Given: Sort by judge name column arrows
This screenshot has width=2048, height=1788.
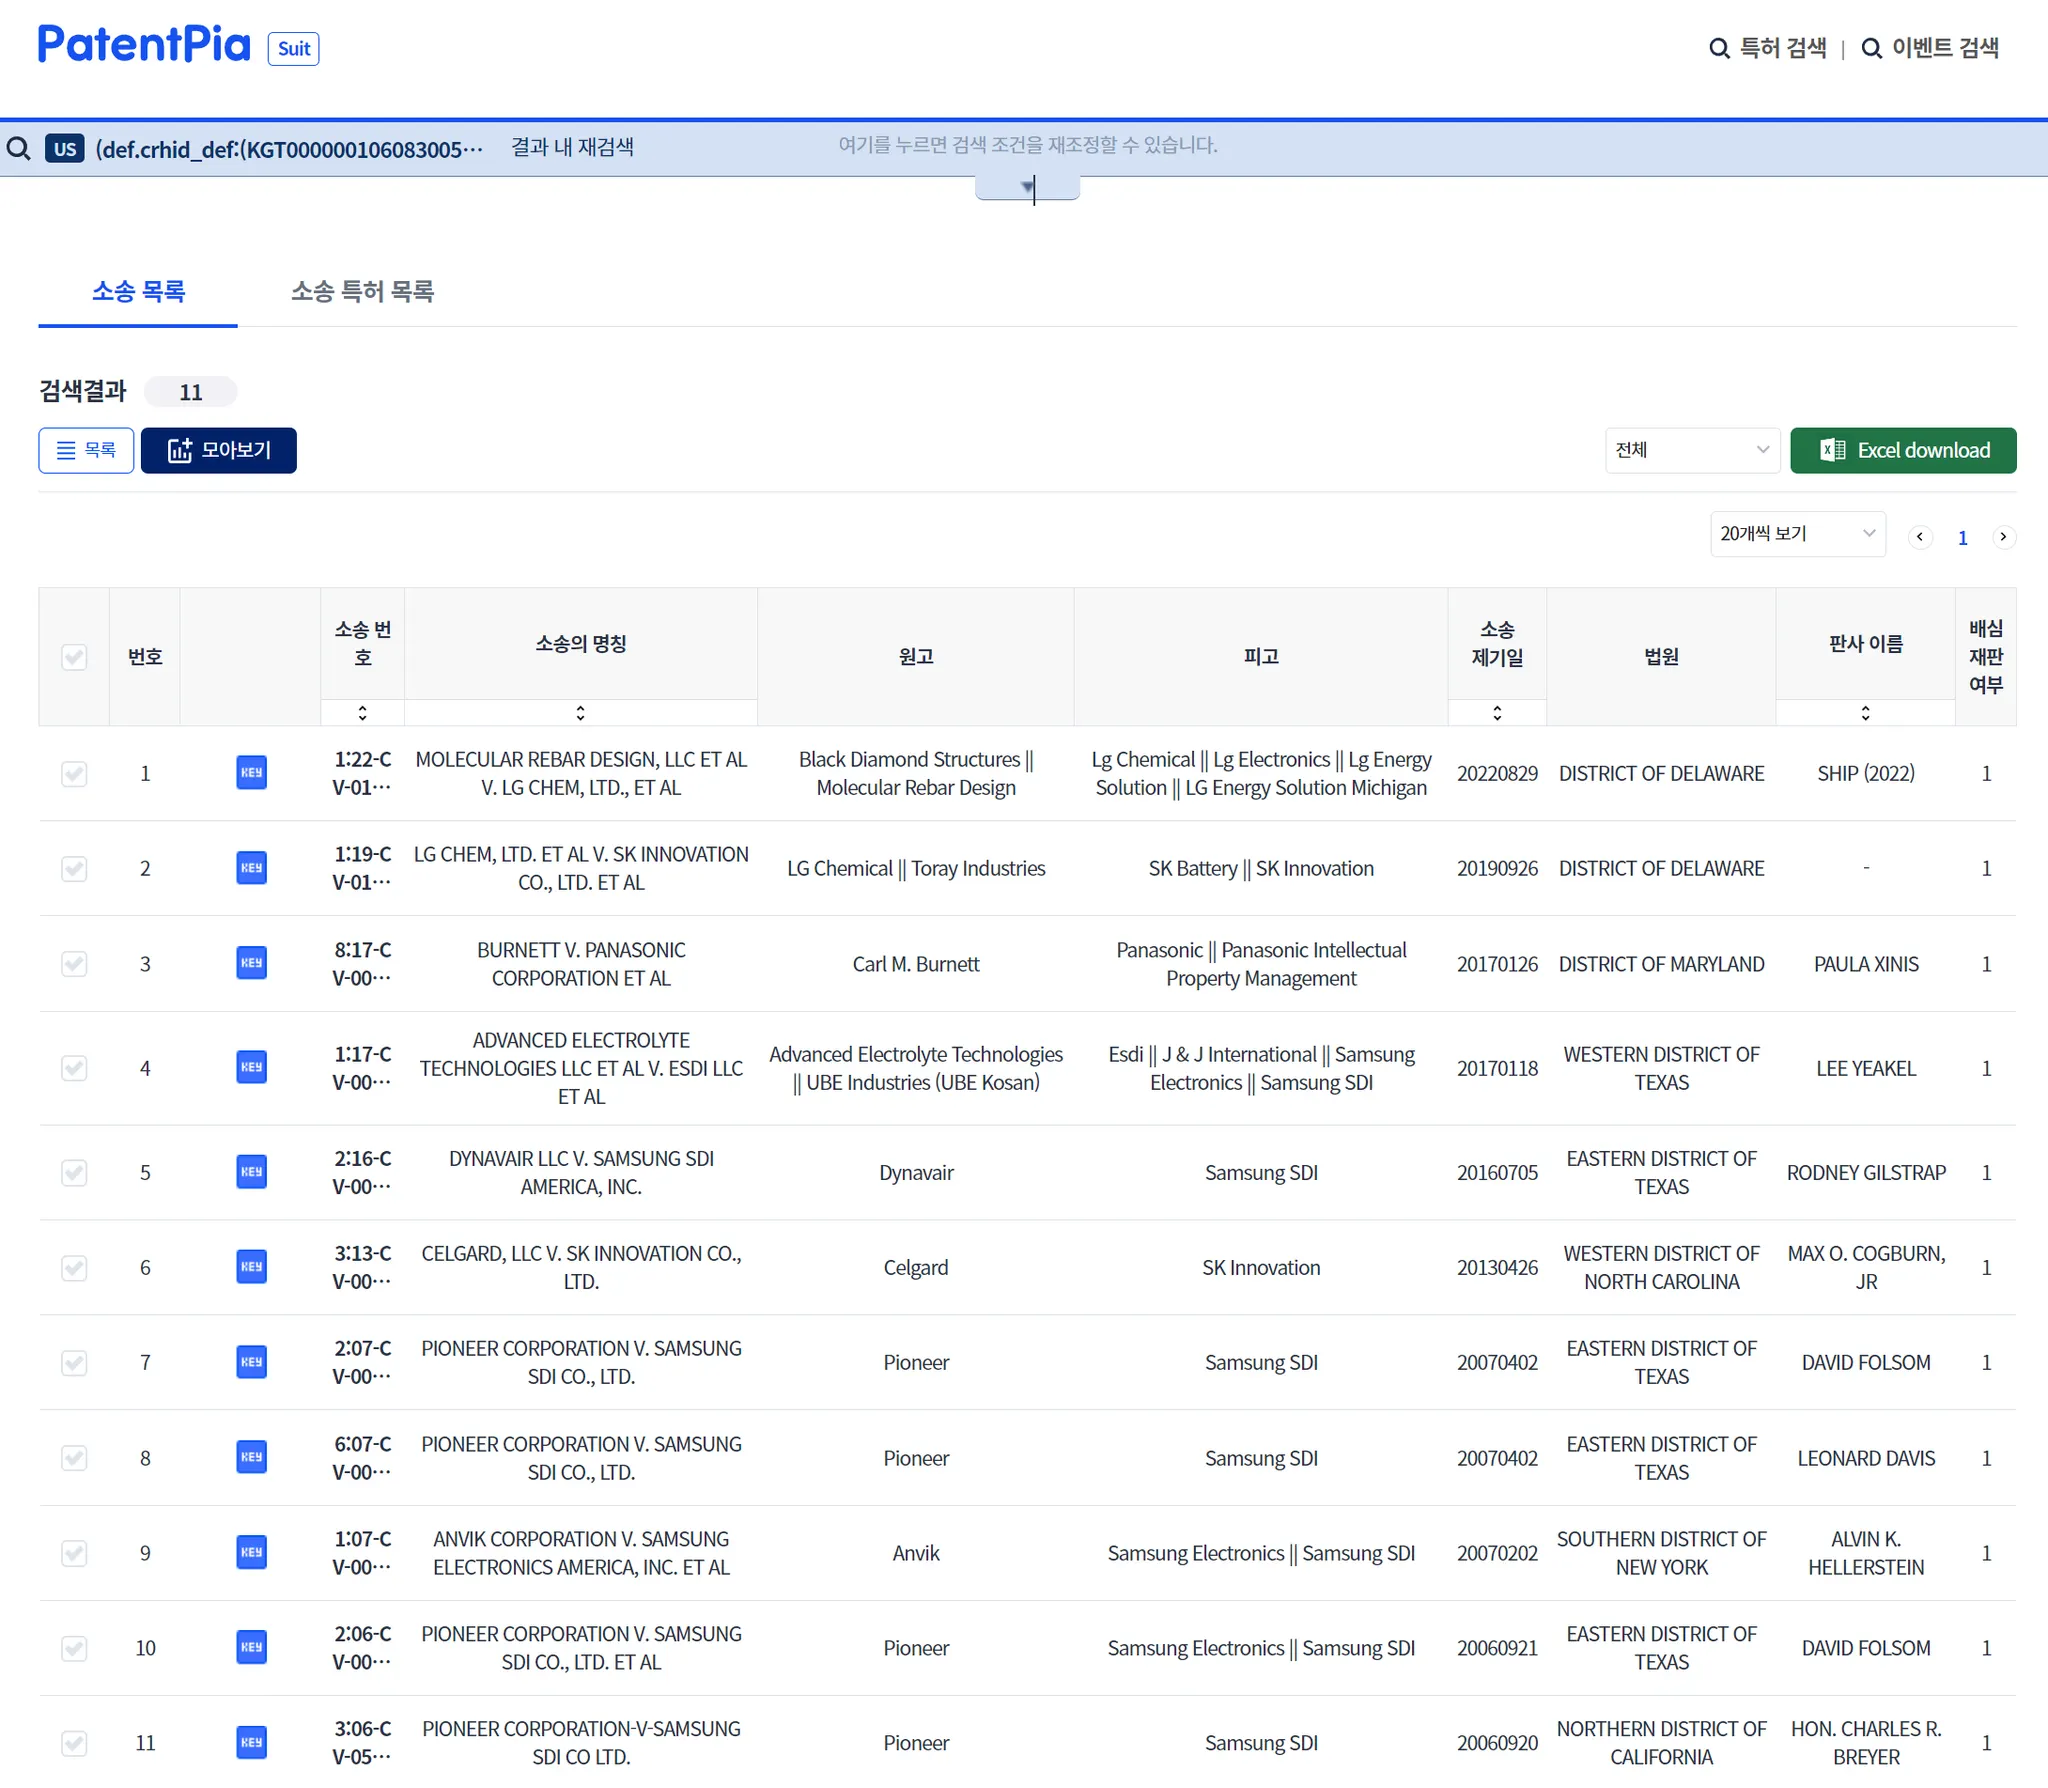Looking at the screenshot, I should click(x=1865, y=713).
